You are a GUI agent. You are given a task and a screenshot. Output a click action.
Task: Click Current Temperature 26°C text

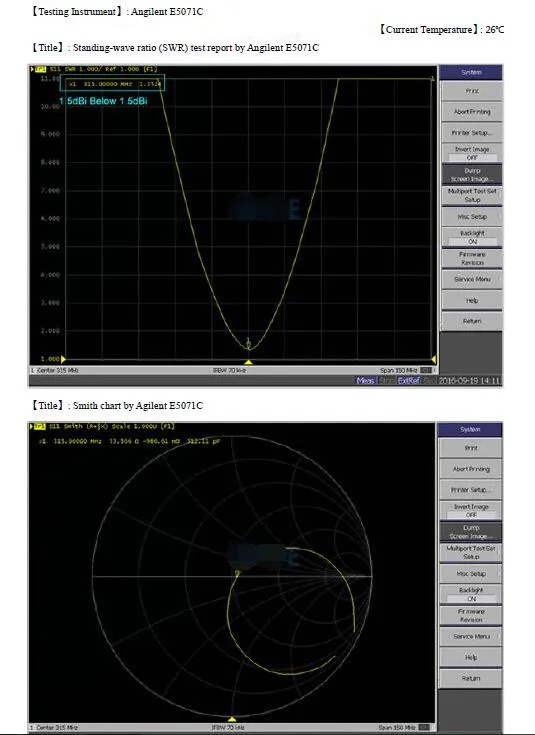click(x=442, y=30)
